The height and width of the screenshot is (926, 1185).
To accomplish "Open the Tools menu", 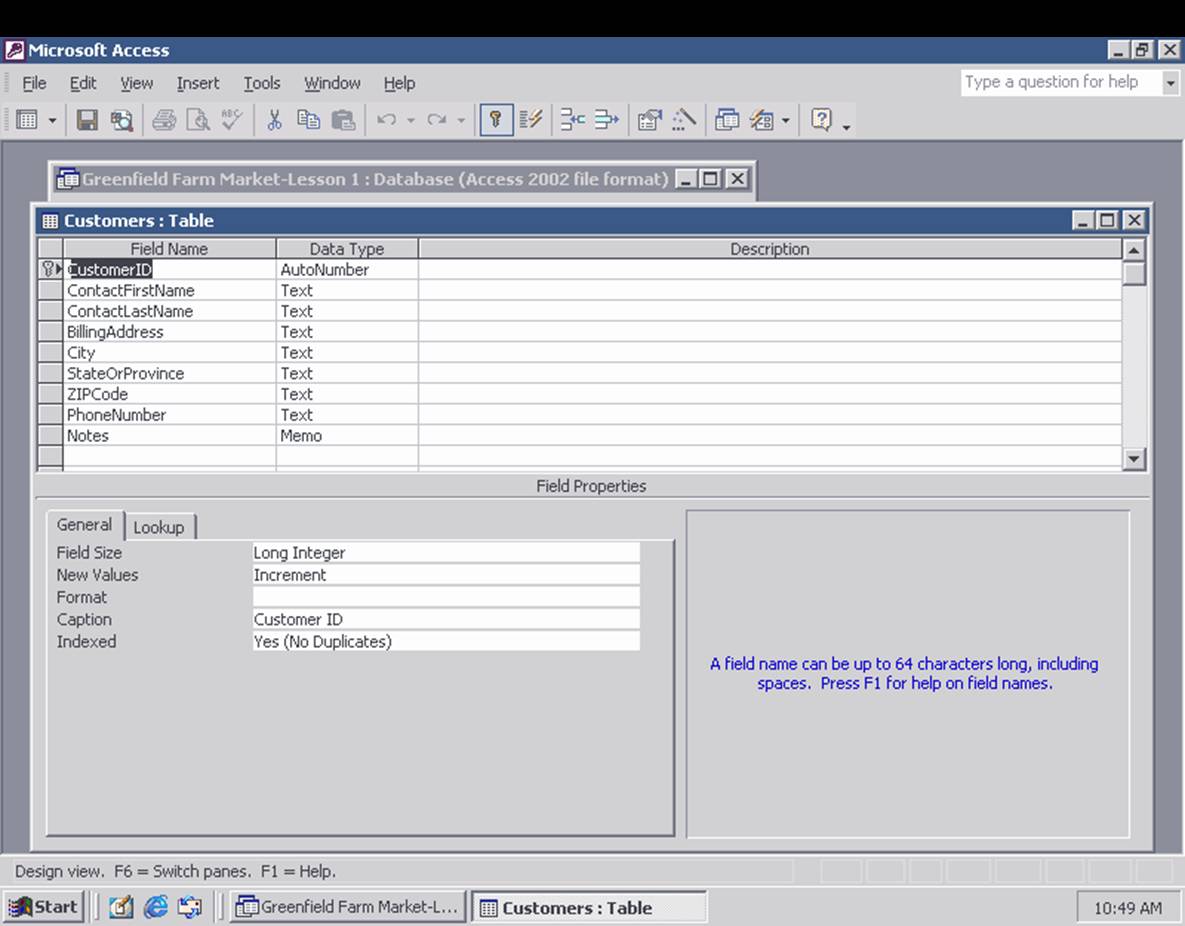I will (261, 83).
